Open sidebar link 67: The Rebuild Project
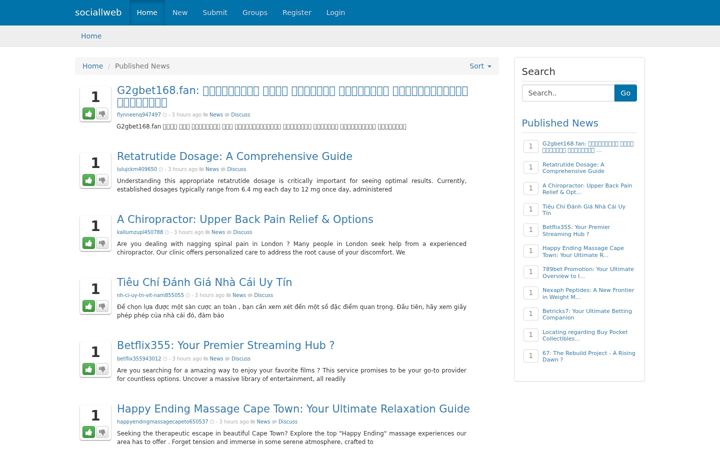This screenshot has height=450, width=720. point(589,356)
